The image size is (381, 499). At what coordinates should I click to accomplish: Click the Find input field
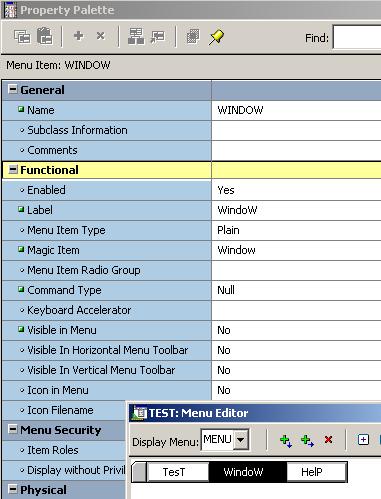point(357,37)
